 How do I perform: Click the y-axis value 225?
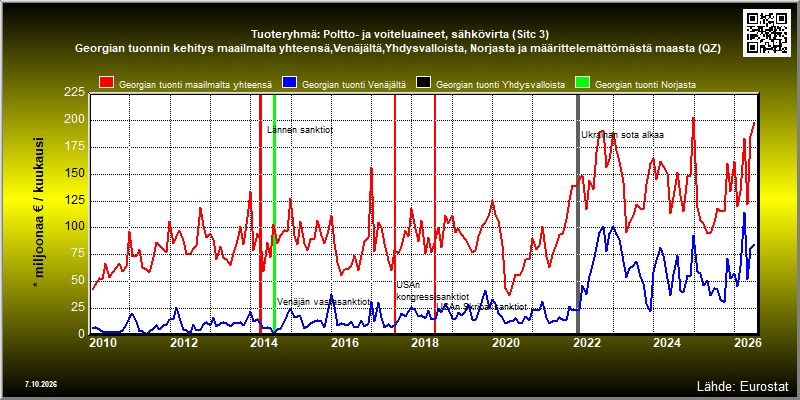(x=75, y=93)
